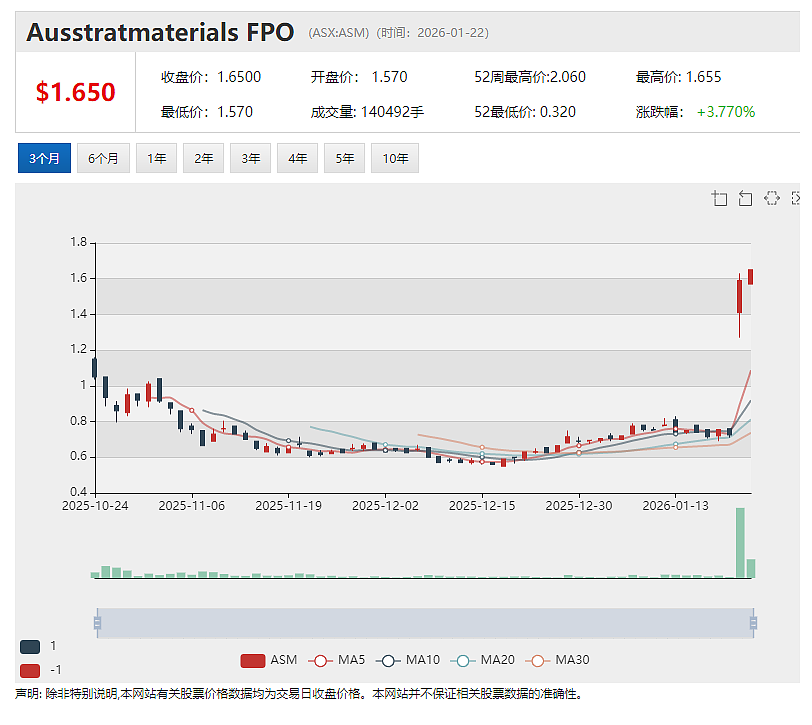Click the 成交量: 140492手 value
This screenshot has width=812, height=725.
(x=367, y=112)
